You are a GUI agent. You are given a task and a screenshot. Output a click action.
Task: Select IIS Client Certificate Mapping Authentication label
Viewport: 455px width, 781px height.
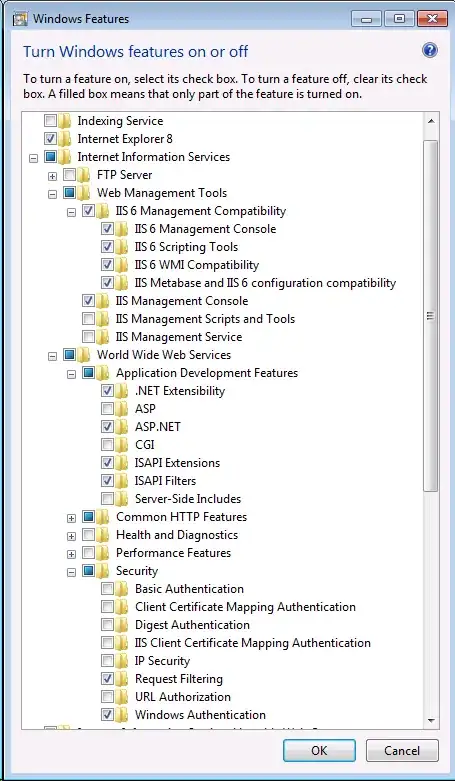pos(253,643)
